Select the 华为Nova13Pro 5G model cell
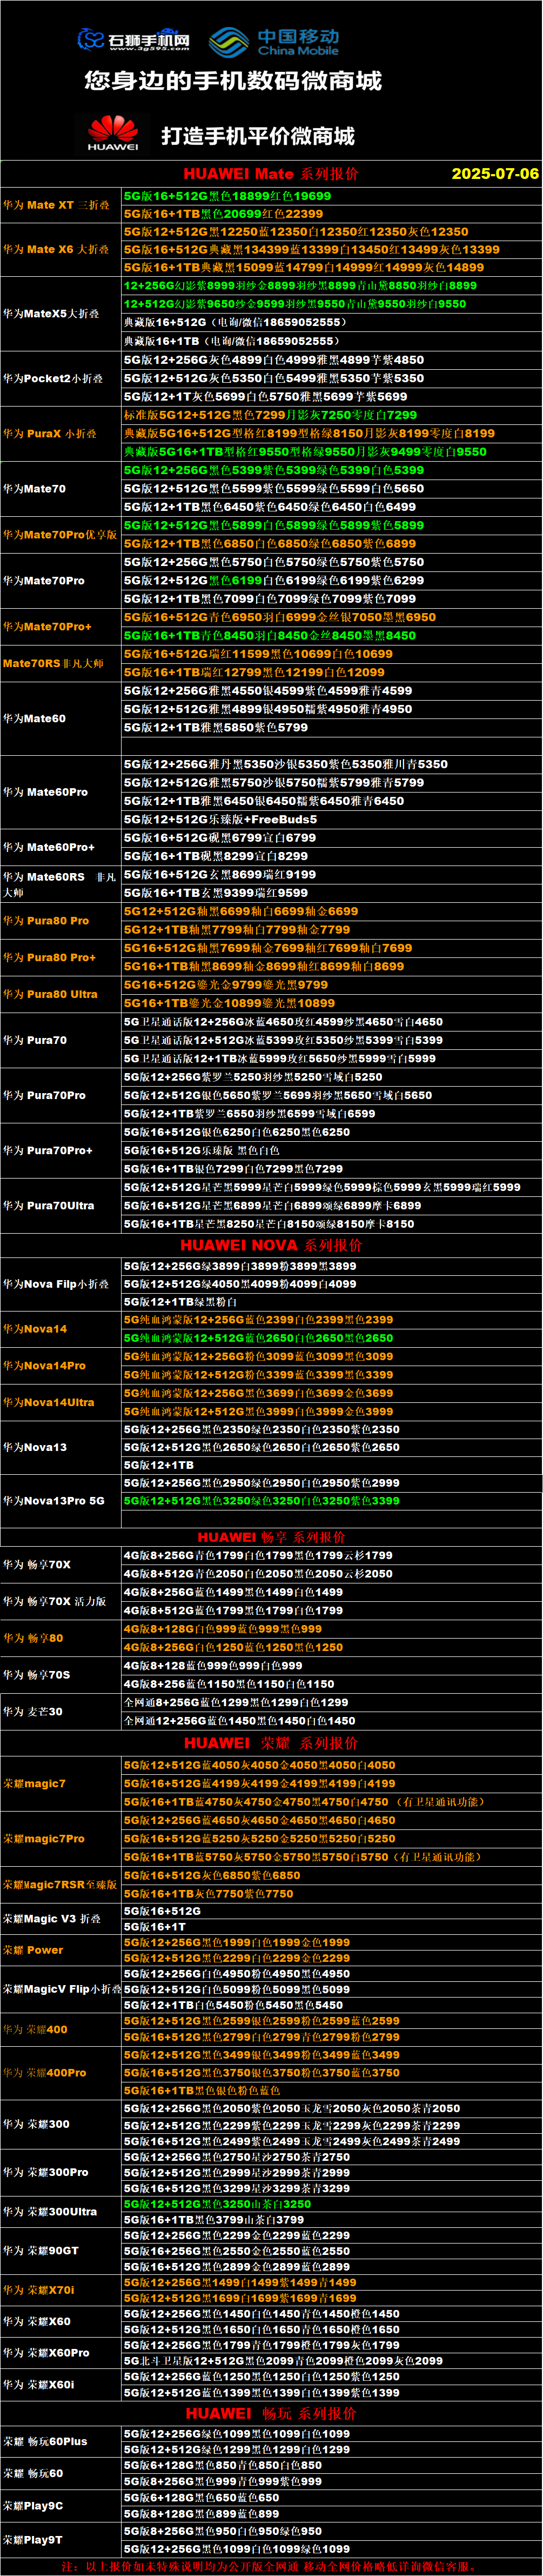Image resolution: width=543 pixels, height=2576 pixels. click(61, 1501)
